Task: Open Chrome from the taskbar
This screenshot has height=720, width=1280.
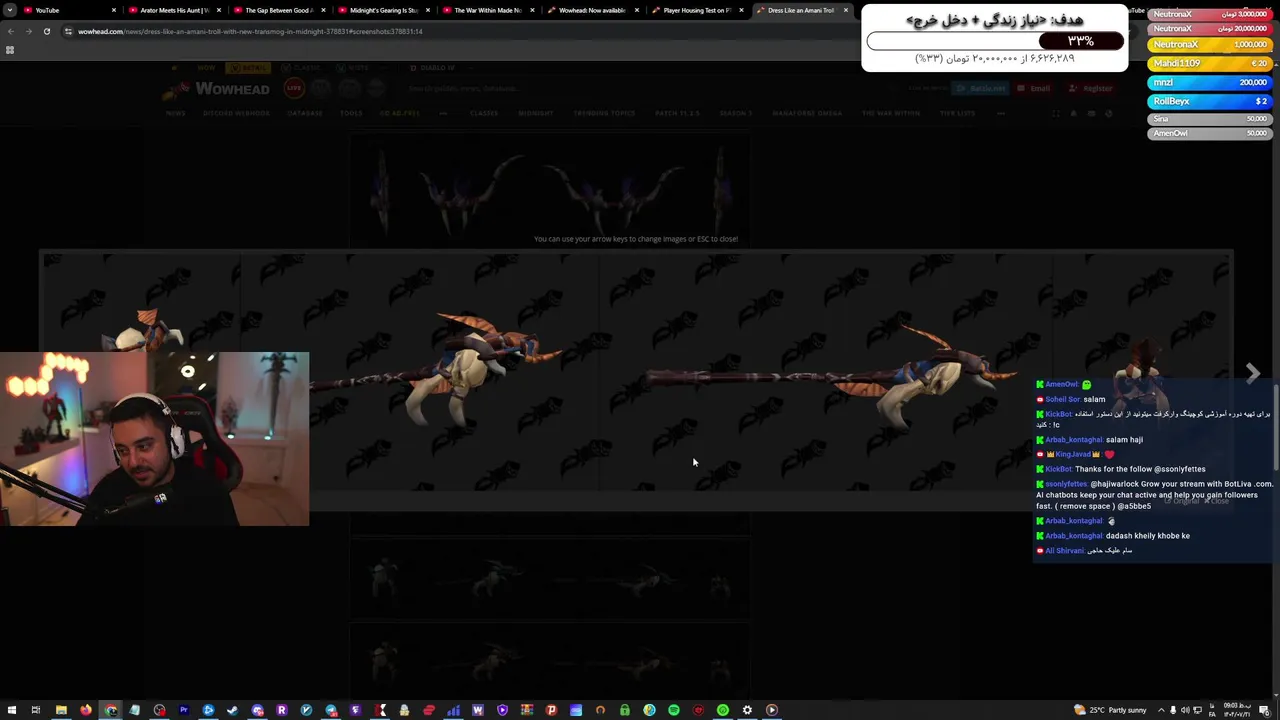Action: coord(110,710)
